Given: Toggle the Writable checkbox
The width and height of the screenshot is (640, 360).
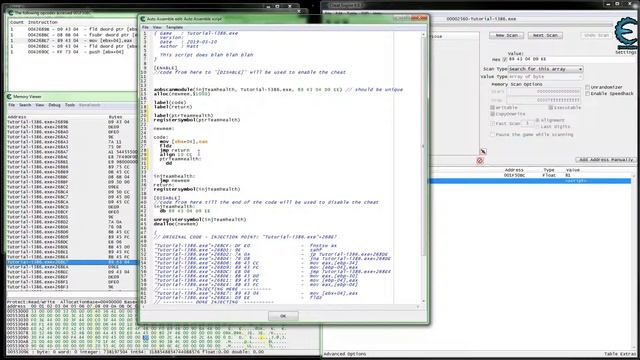Looking at the screenshot, I should (493, 108).
